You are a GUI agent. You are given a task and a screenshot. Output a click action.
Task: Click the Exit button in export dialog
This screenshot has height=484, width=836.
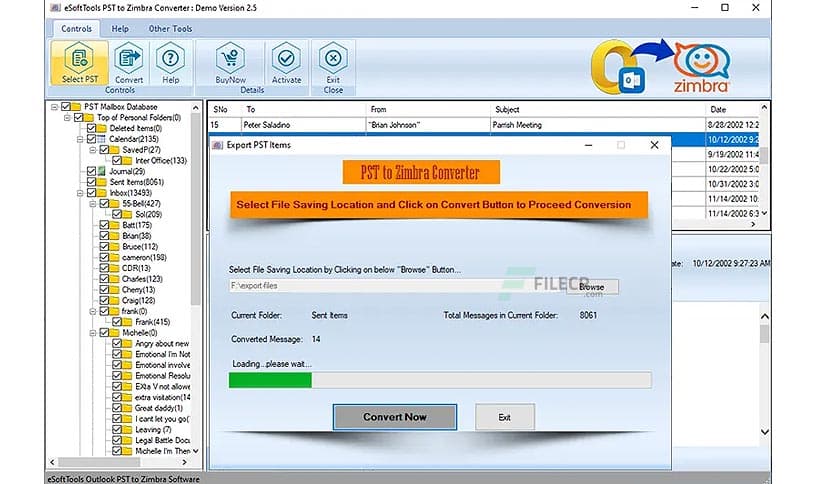[504, 417]
